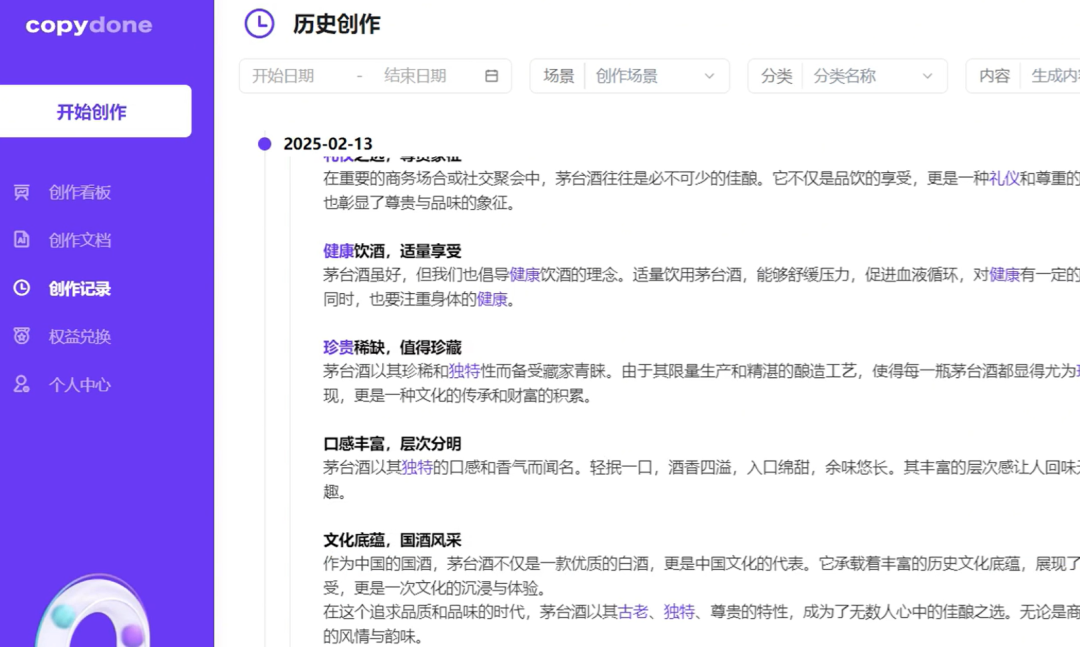
Task: Click 独特 link in 茅台酒以其独特的口感
Action: coord(417,468)
